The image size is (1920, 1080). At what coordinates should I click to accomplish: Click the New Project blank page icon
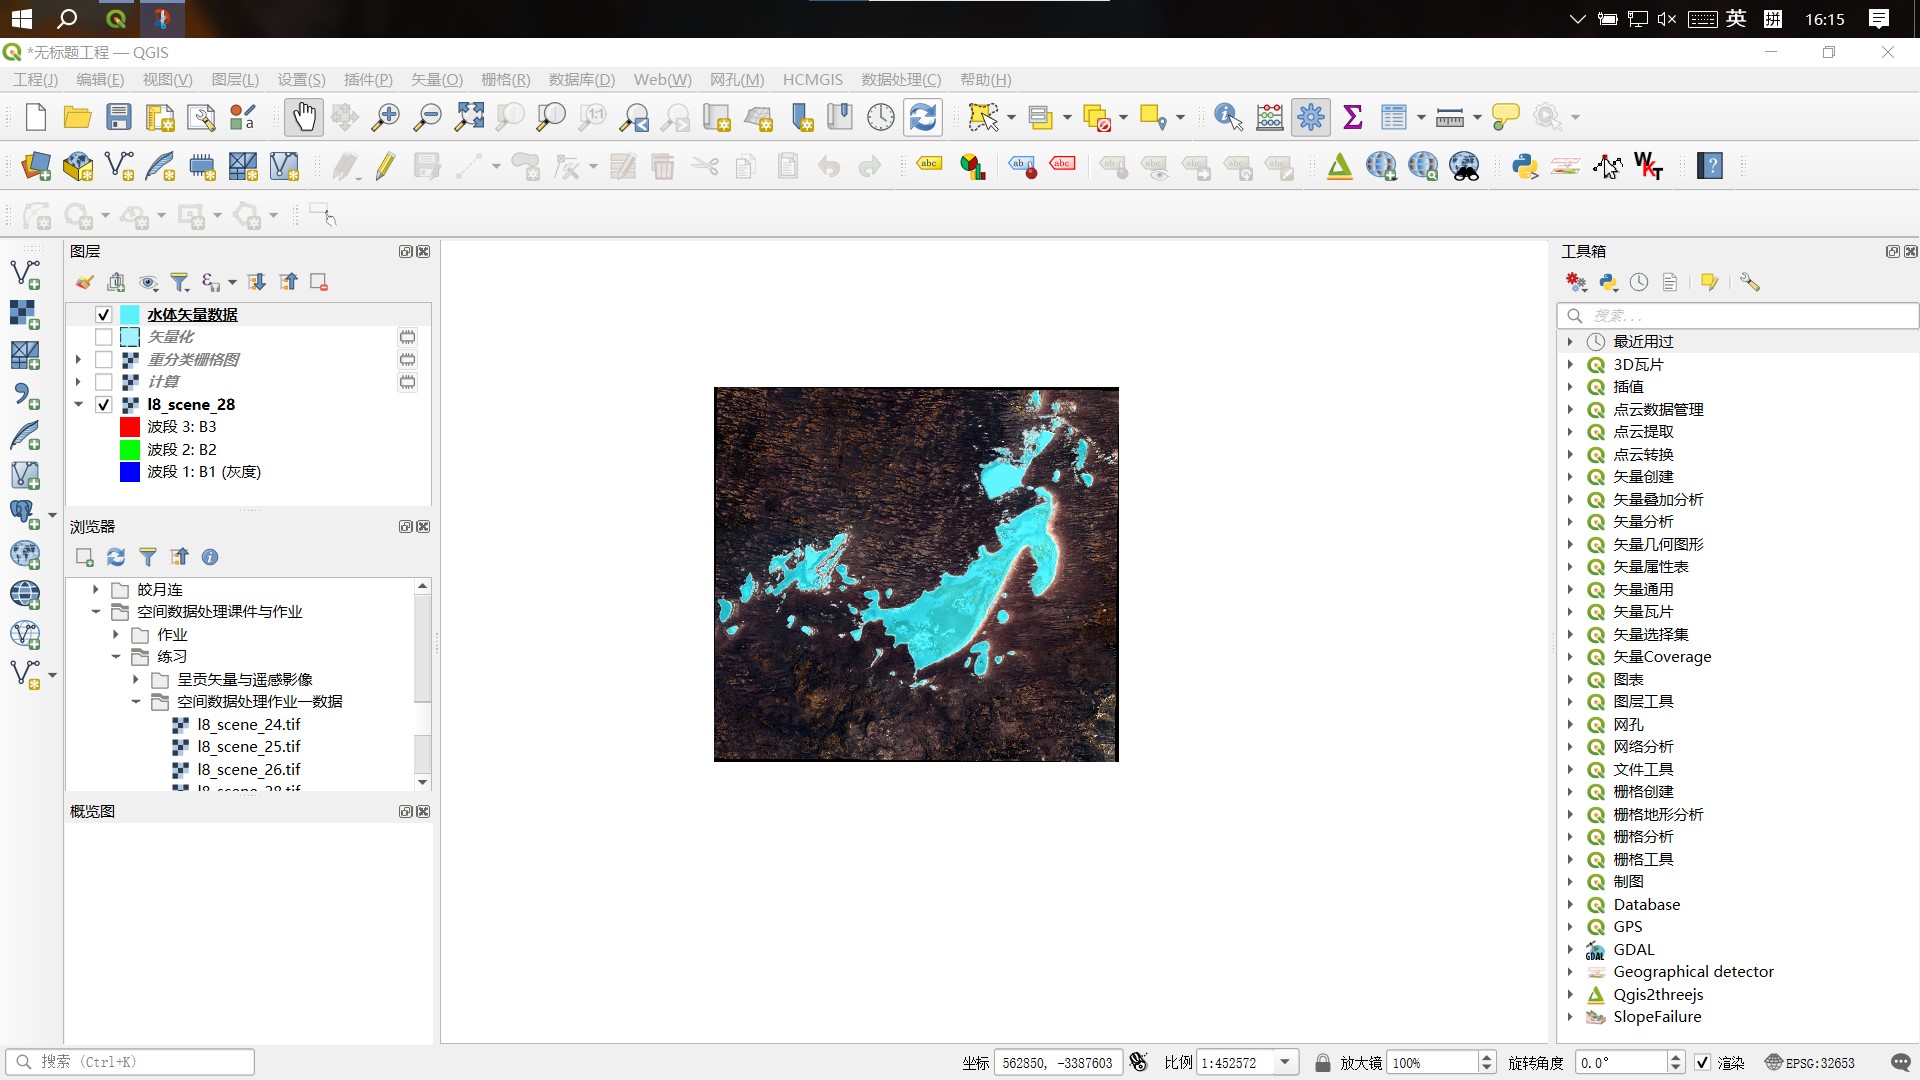(36, 117)
